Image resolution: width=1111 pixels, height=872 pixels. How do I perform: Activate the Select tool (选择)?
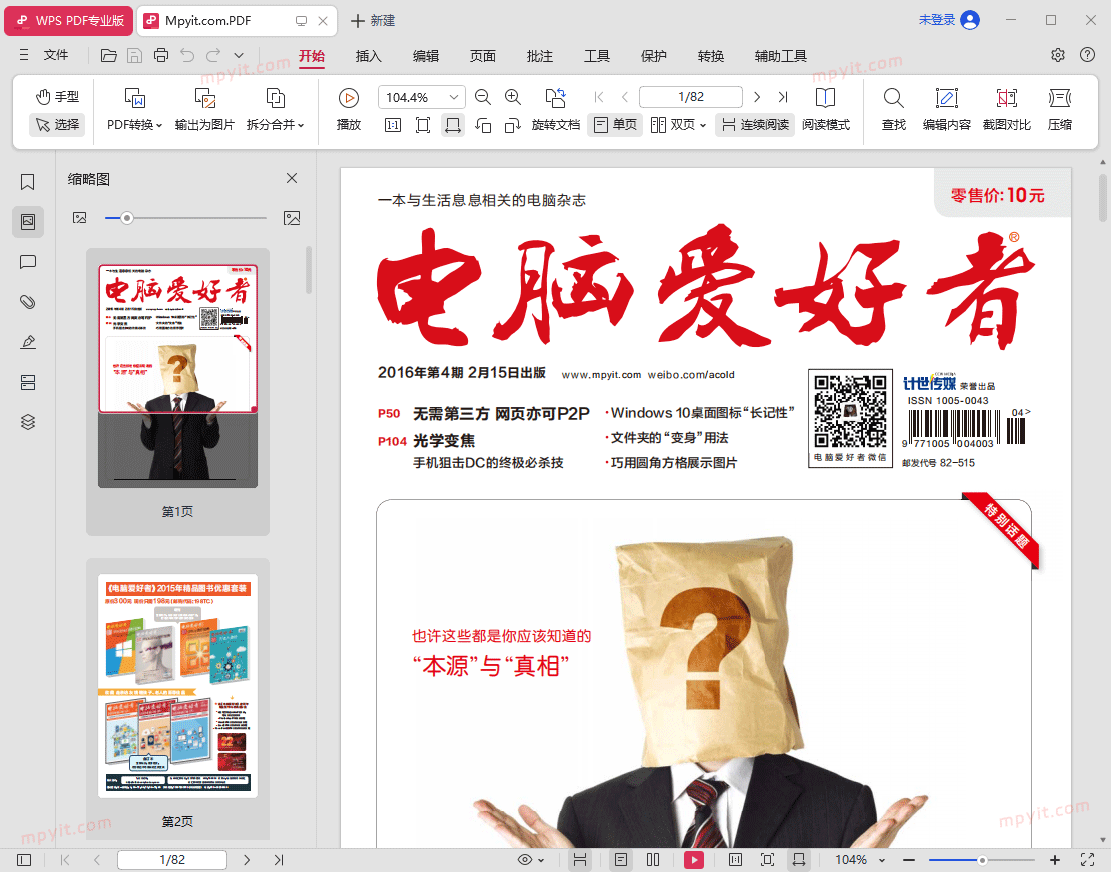click(x=57, y=125)
